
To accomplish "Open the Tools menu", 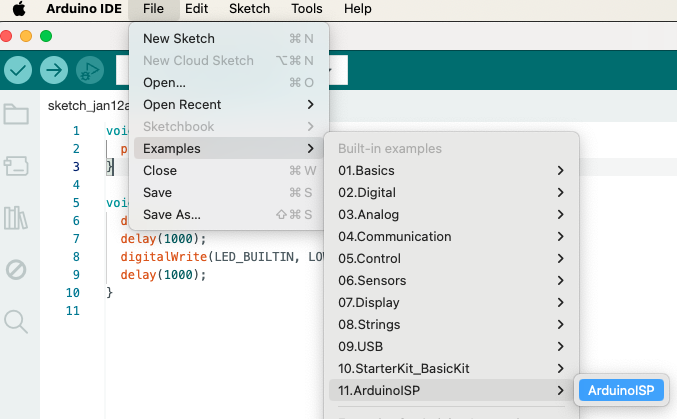I will point(307,9).
